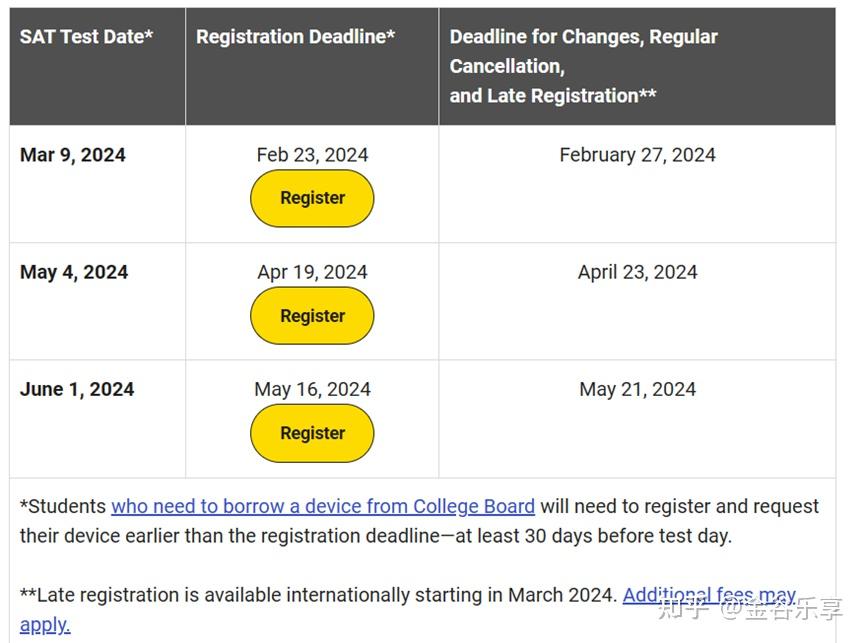Click the February 27, 2024 late deadline
Image resolution: width=865 pixels, height=643 pixels.
coord(637,155)
